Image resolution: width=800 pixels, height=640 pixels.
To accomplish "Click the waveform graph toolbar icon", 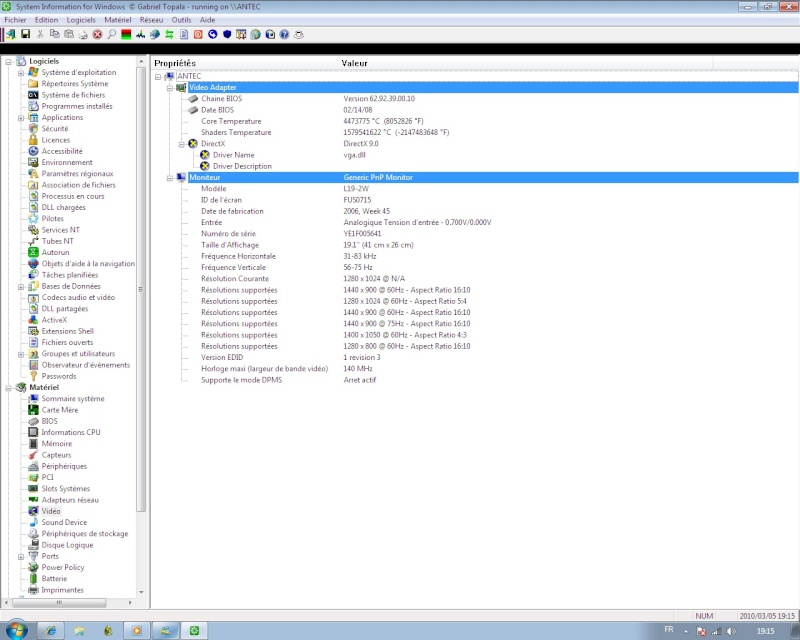I will click(x=140, y=34).
